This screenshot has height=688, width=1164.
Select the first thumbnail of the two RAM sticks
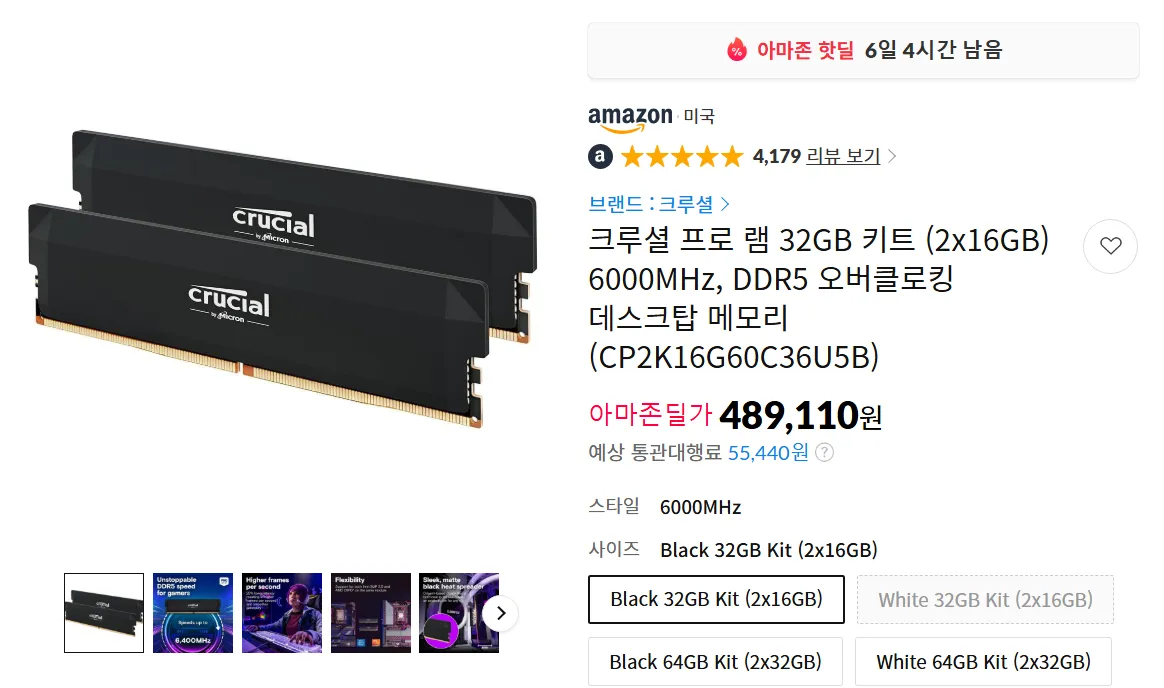pos(104,613)
